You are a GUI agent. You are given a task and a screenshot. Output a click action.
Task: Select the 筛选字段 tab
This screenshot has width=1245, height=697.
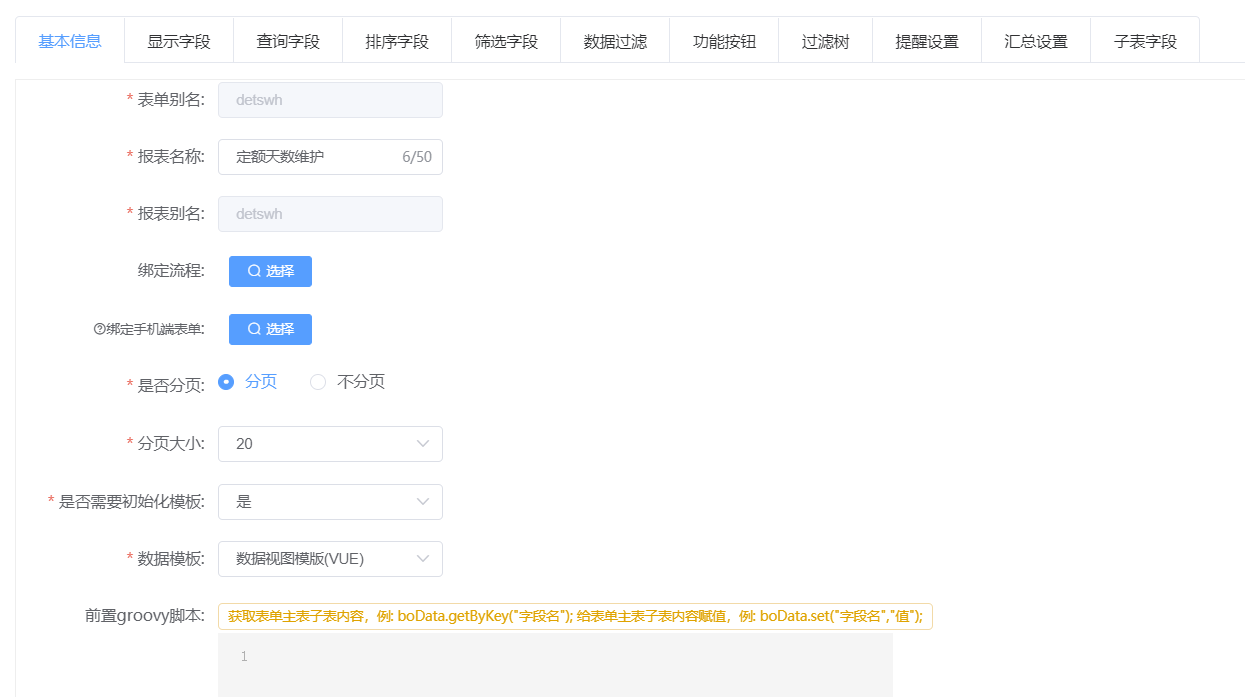(506, 41)
